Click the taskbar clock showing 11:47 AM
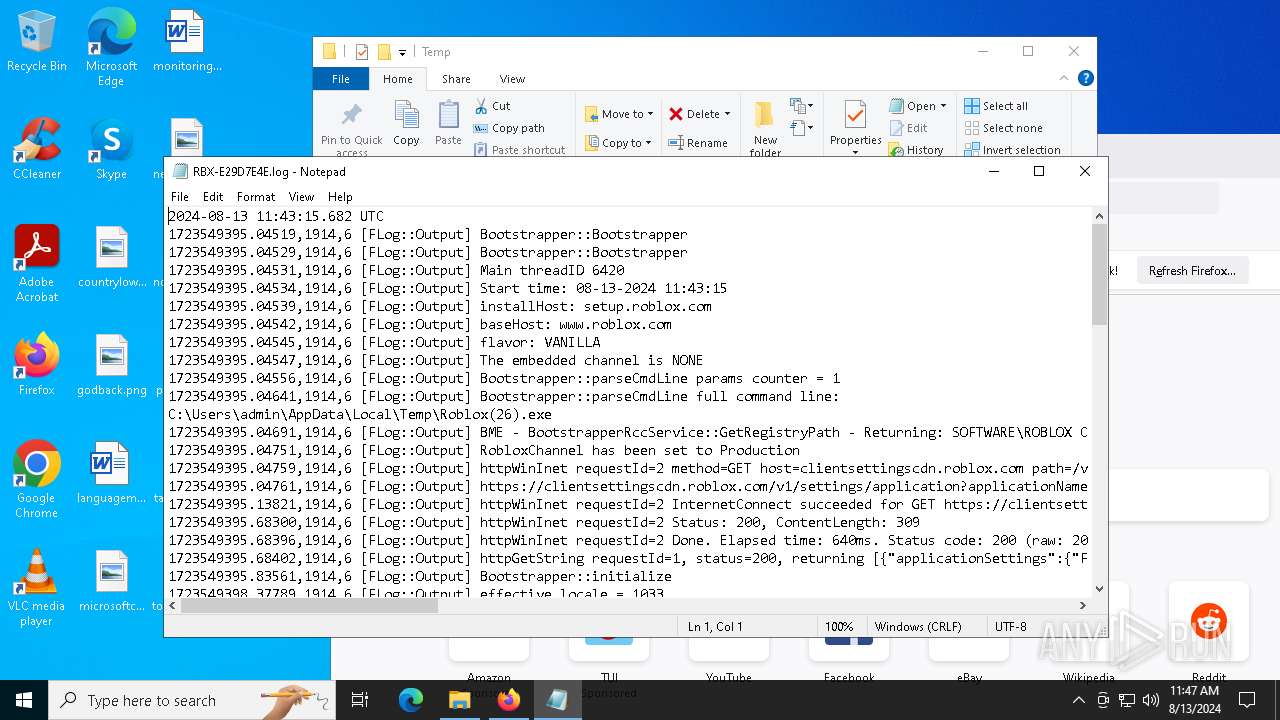1280x720 pixels. tap(1194, 700)
